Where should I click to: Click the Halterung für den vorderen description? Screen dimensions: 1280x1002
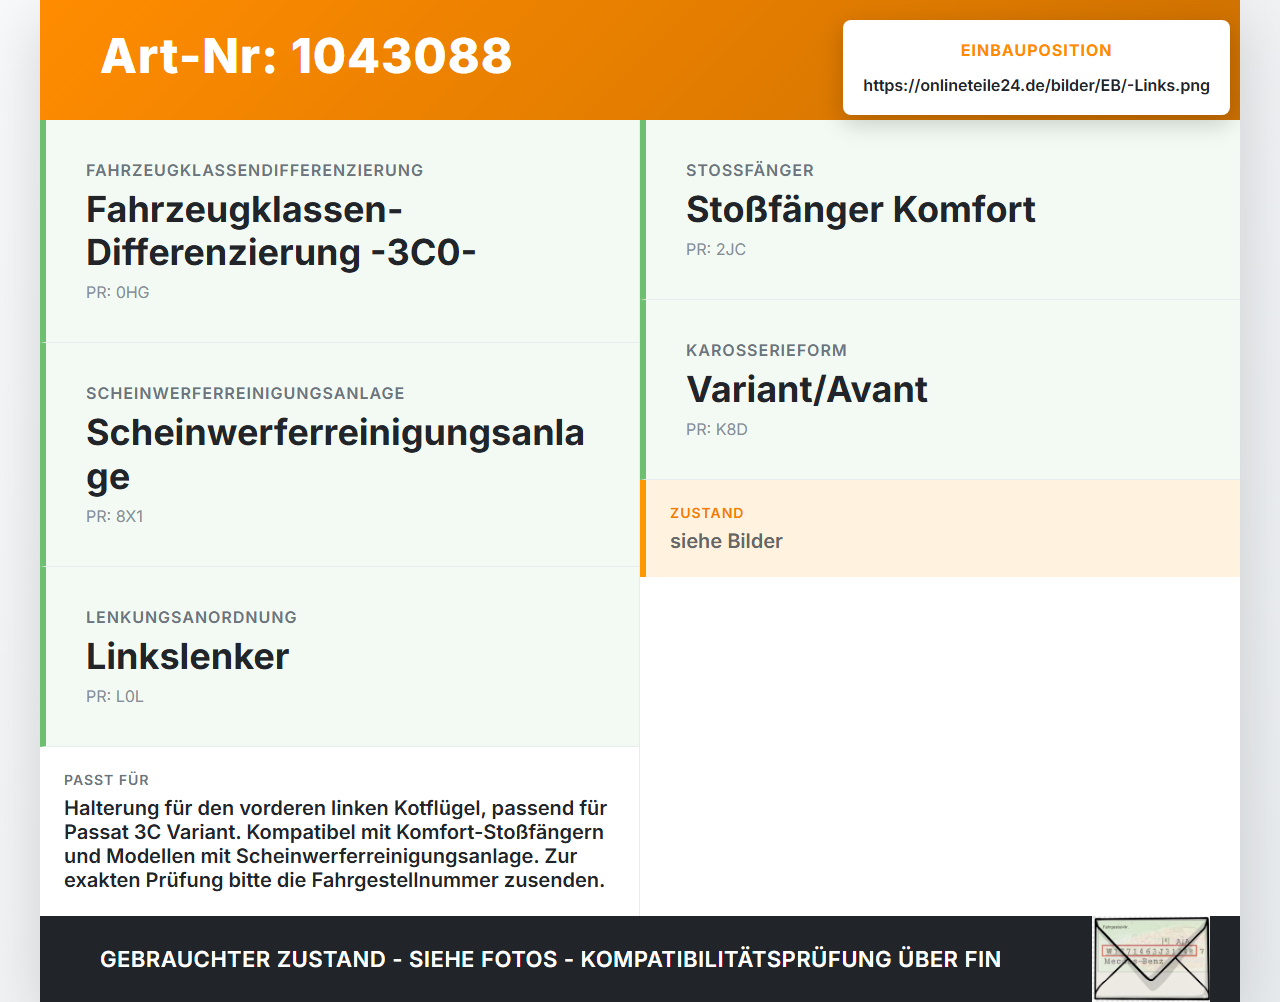tap(336, 844)
